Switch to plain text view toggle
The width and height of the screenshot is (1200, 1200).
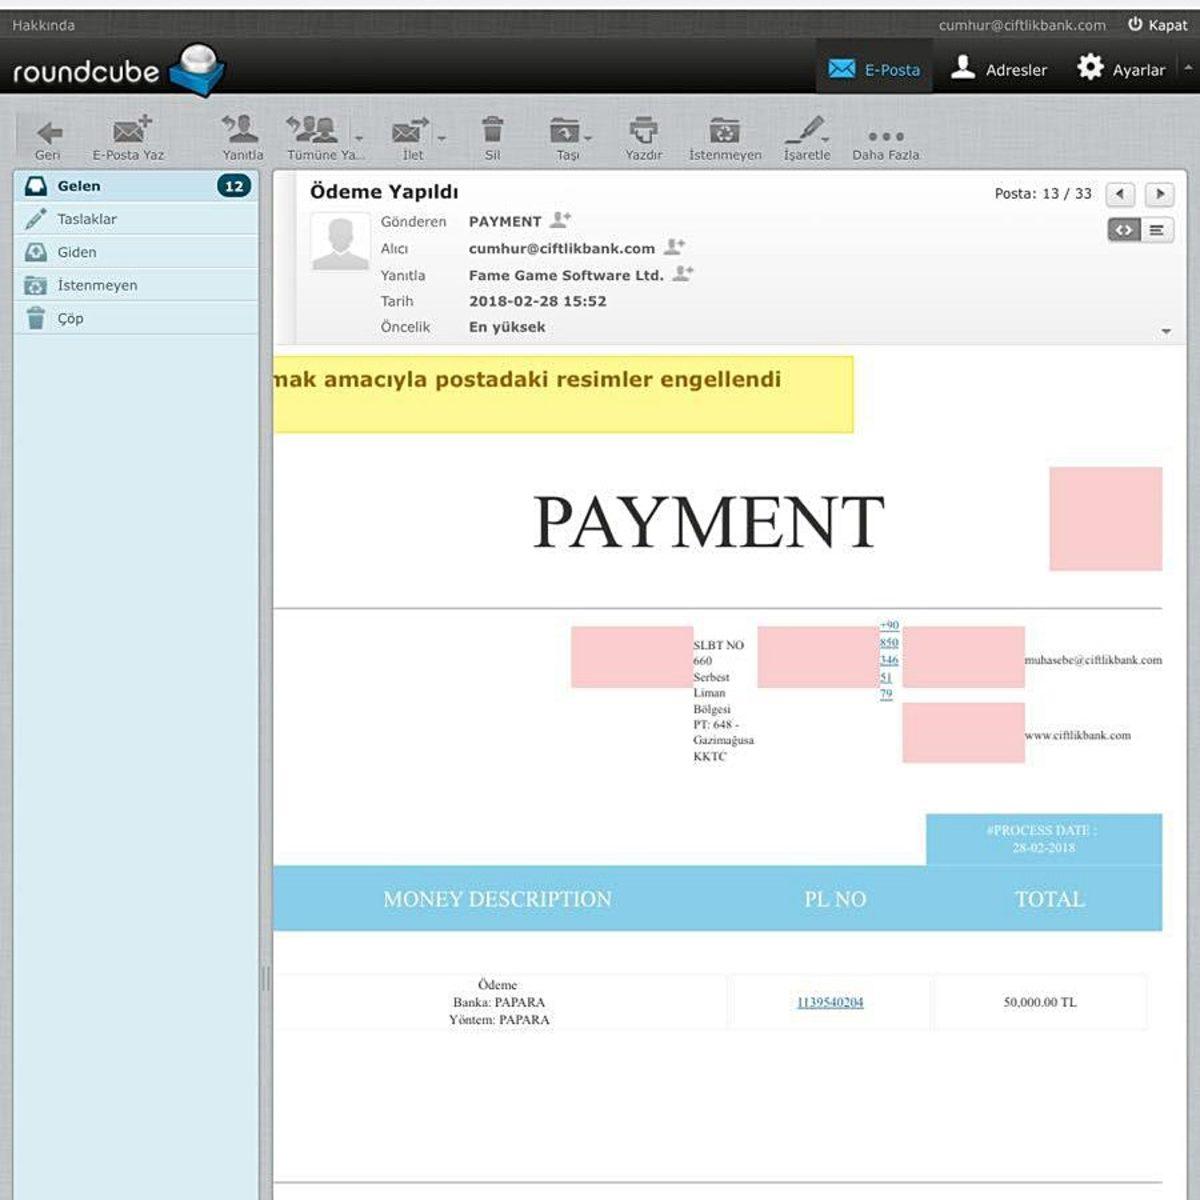click(1157, 230)
